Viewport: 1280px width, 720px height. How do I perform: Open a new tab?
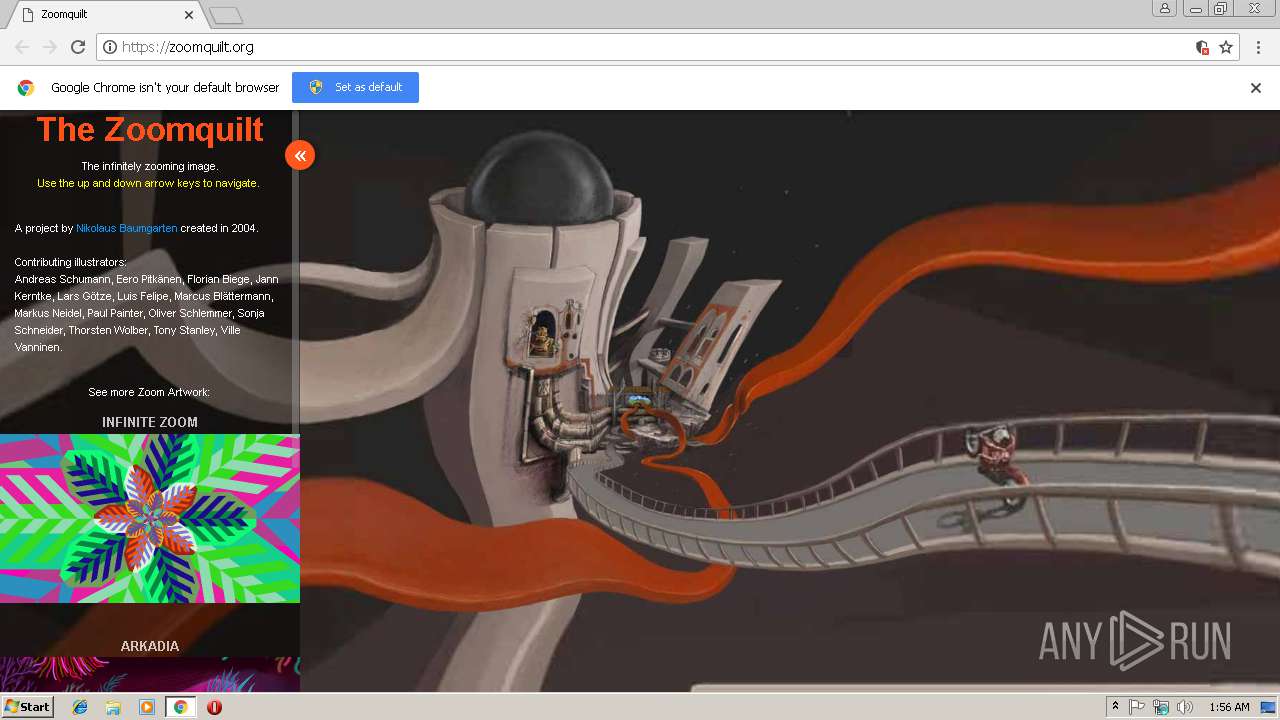[226, 15]
